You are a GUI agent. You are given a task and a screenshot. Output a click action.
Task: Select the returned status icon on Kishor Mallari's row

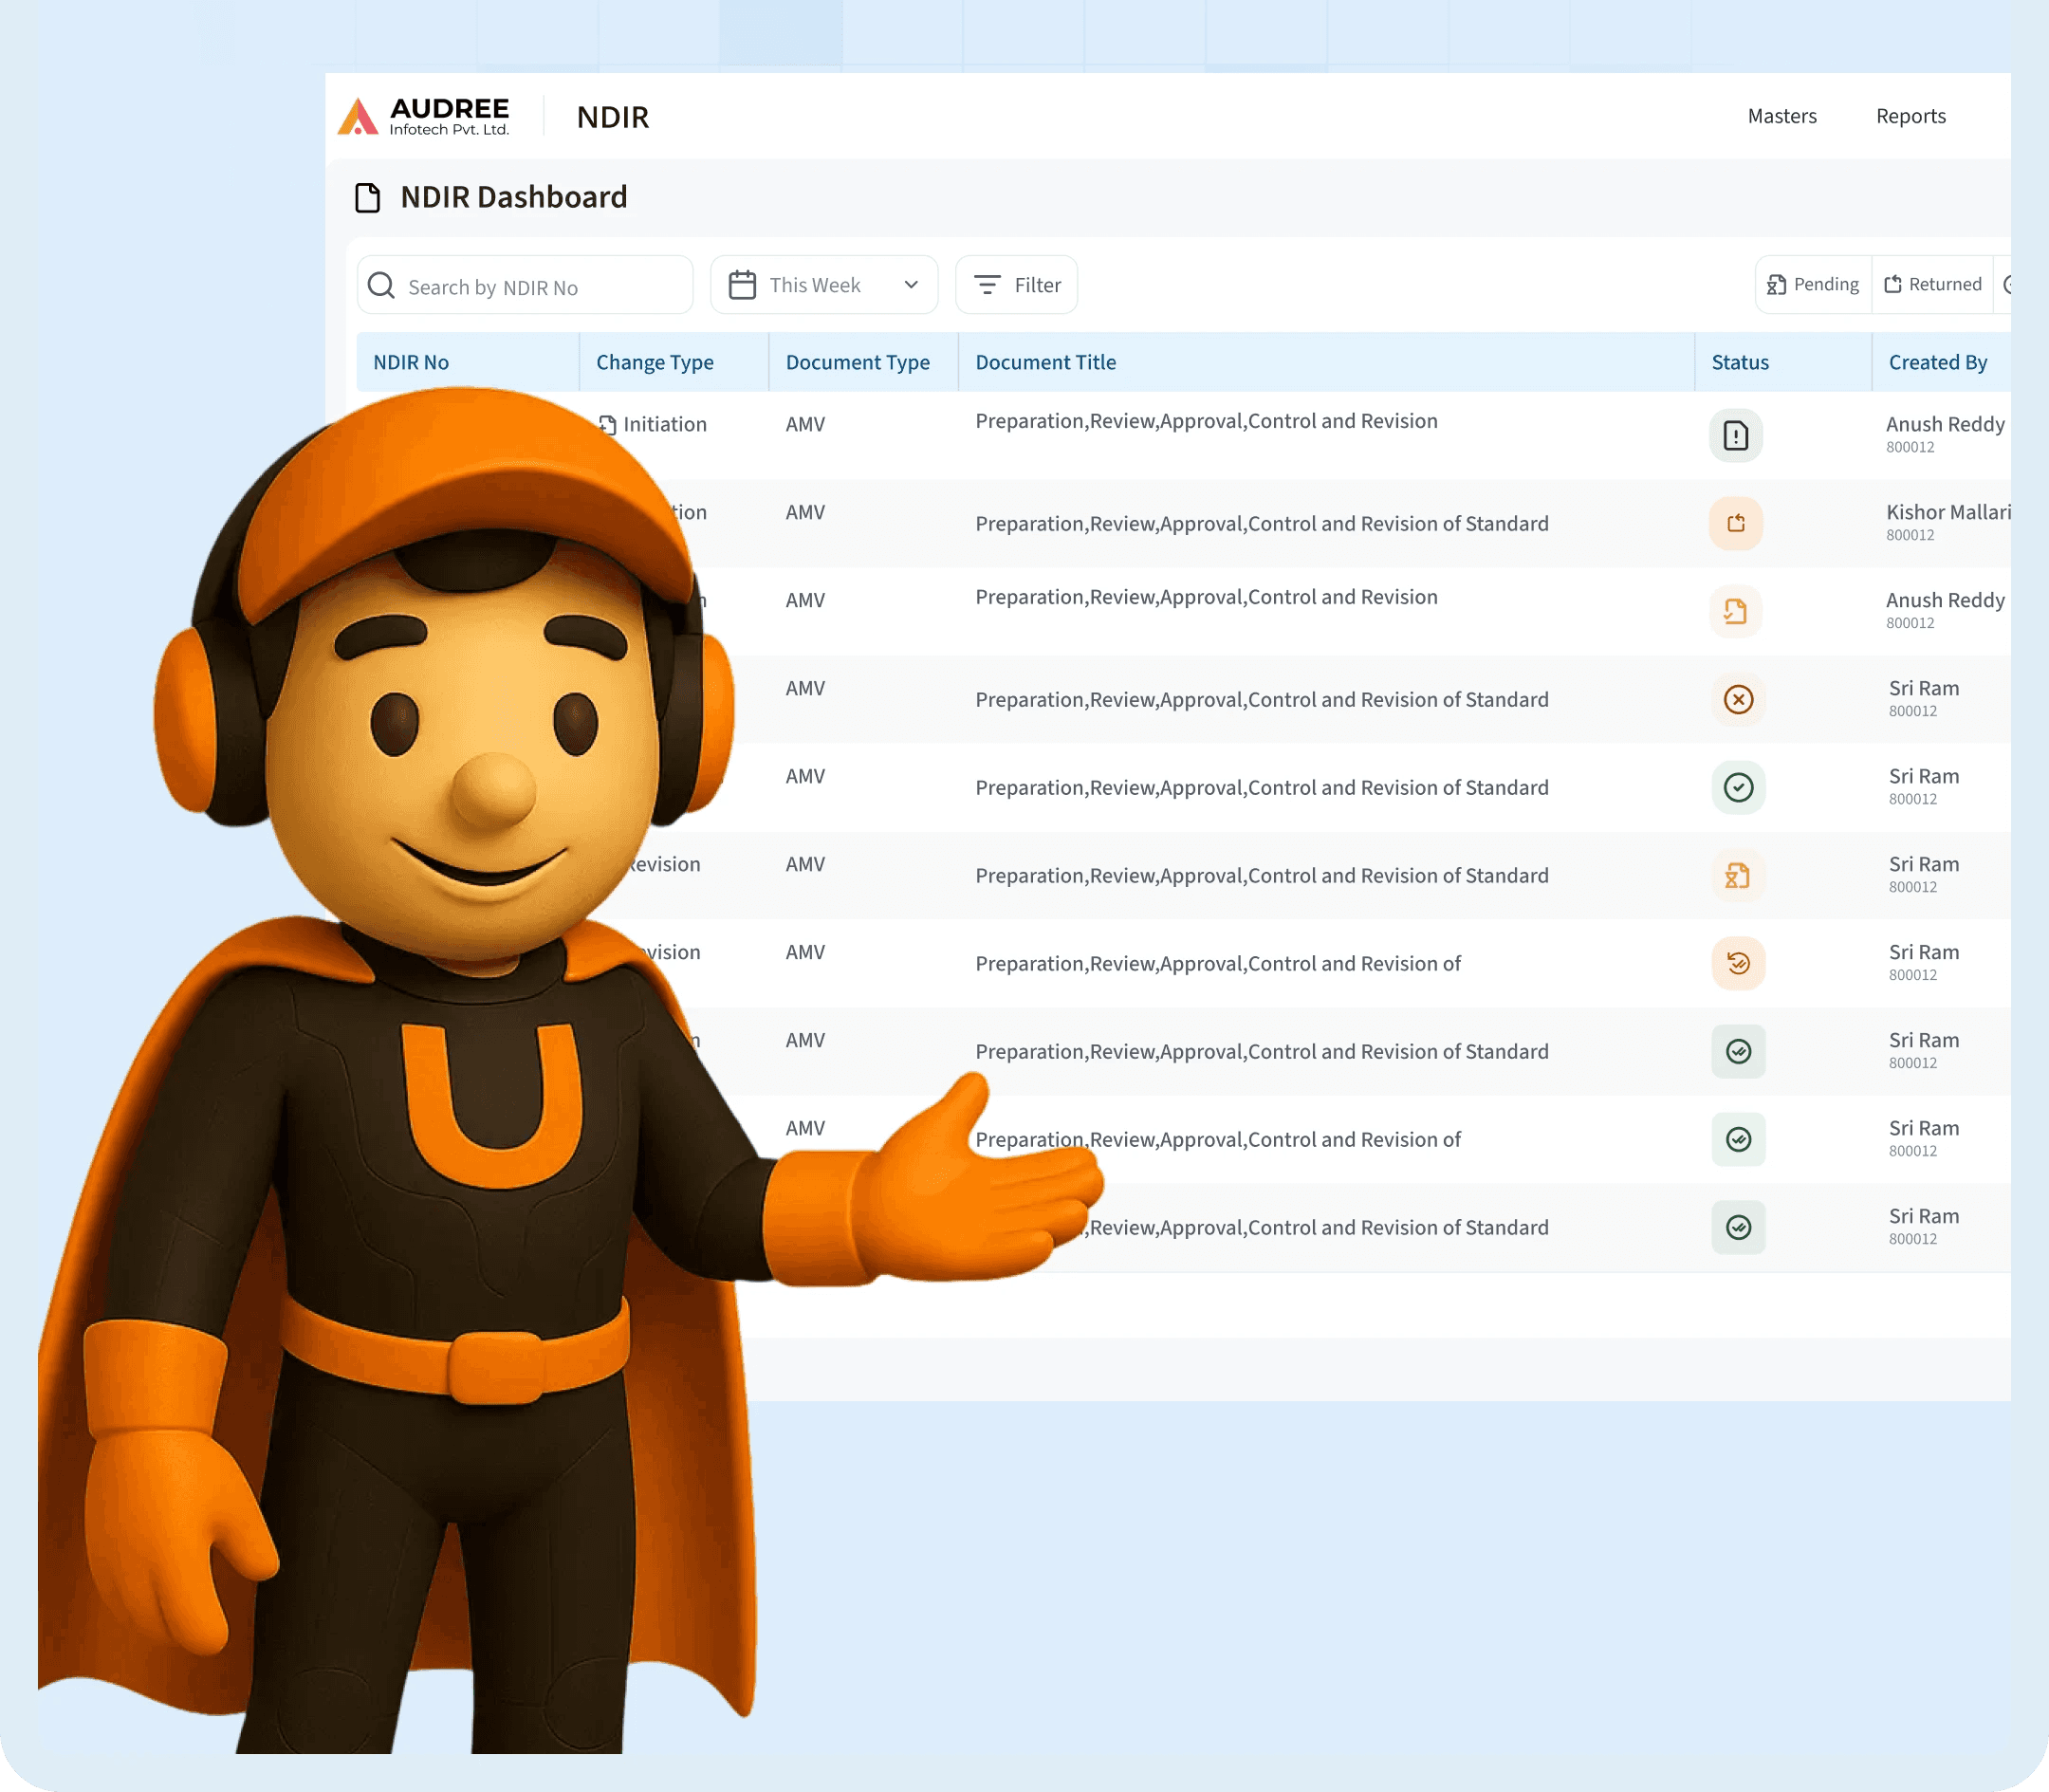[1736, 523]
